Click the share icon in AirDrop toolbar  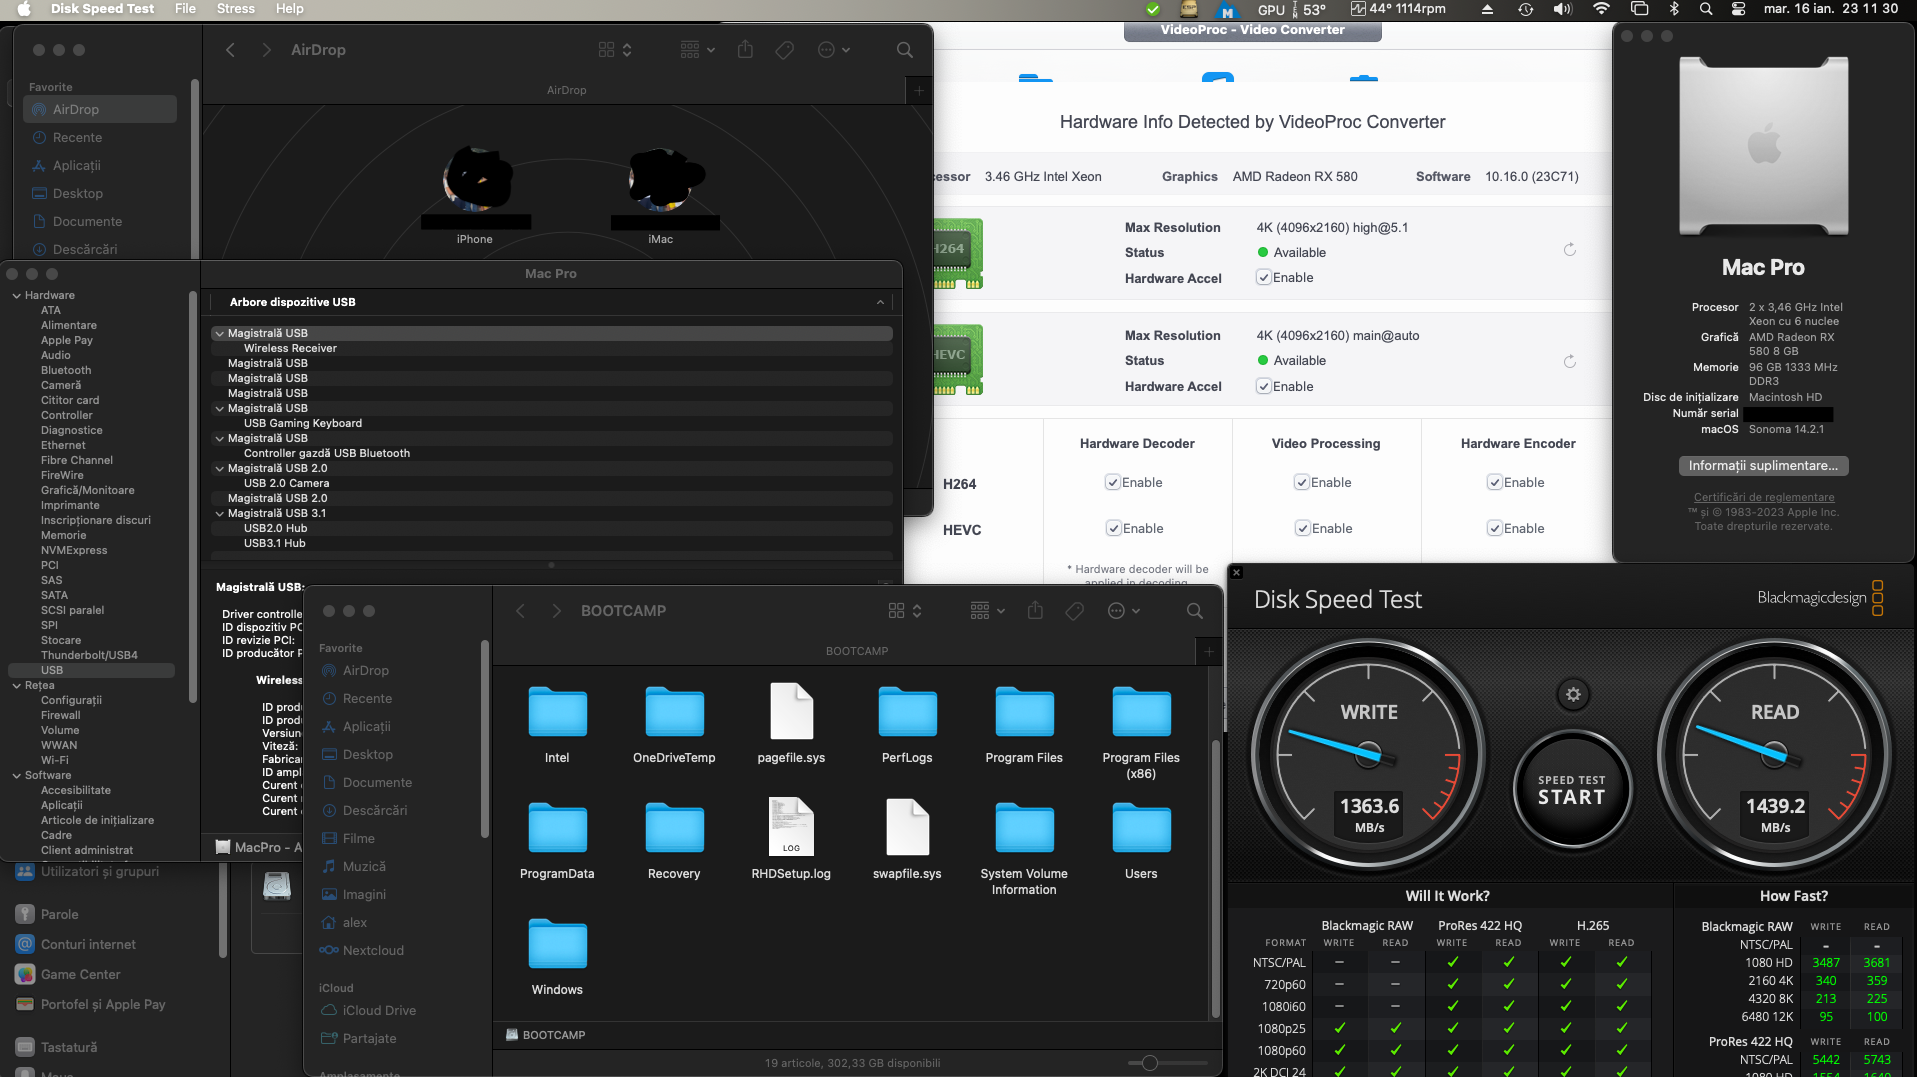tap(745, 50)
